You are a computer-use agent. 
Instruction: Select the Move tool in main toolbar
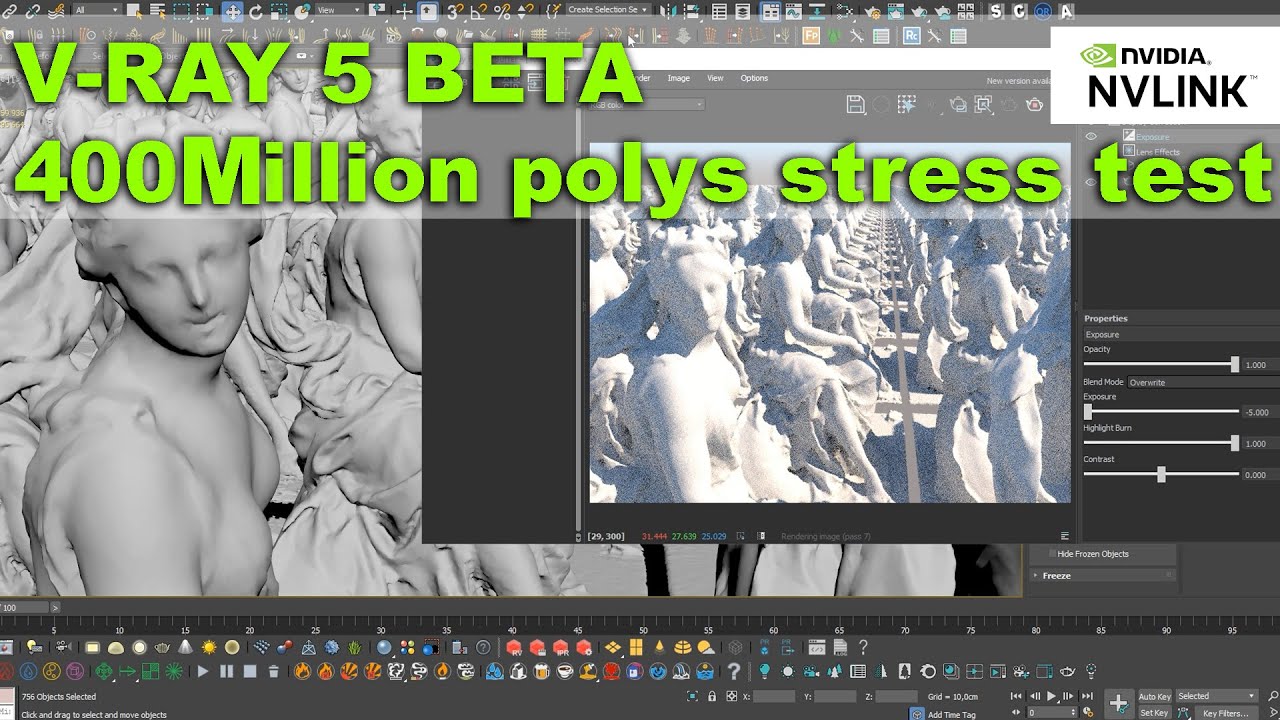click(232, 11)
